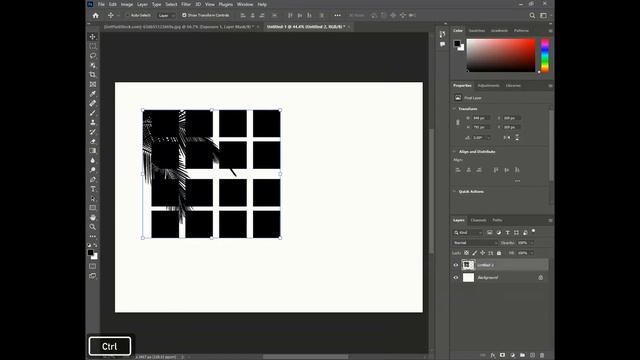Open the Normal blend mode dropdown
The height and width of the screenshot is (360, 640).
(x=475, y=243)
